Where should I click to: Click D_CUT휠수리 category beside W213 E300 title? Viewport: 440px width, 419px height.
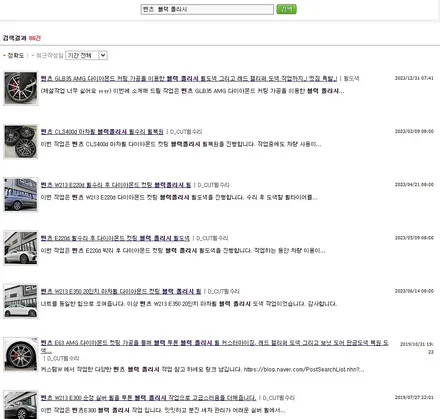(x=279, y=398)
